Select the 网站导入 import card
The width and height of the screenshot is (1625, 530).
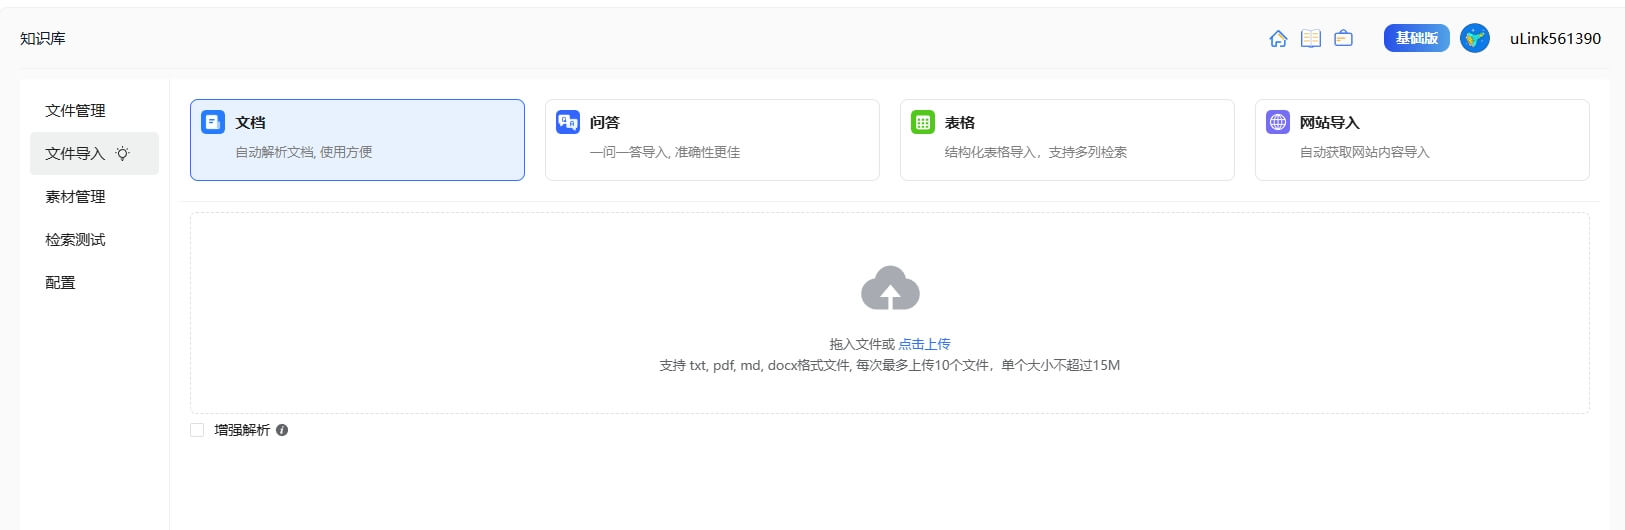(1422, 140)
